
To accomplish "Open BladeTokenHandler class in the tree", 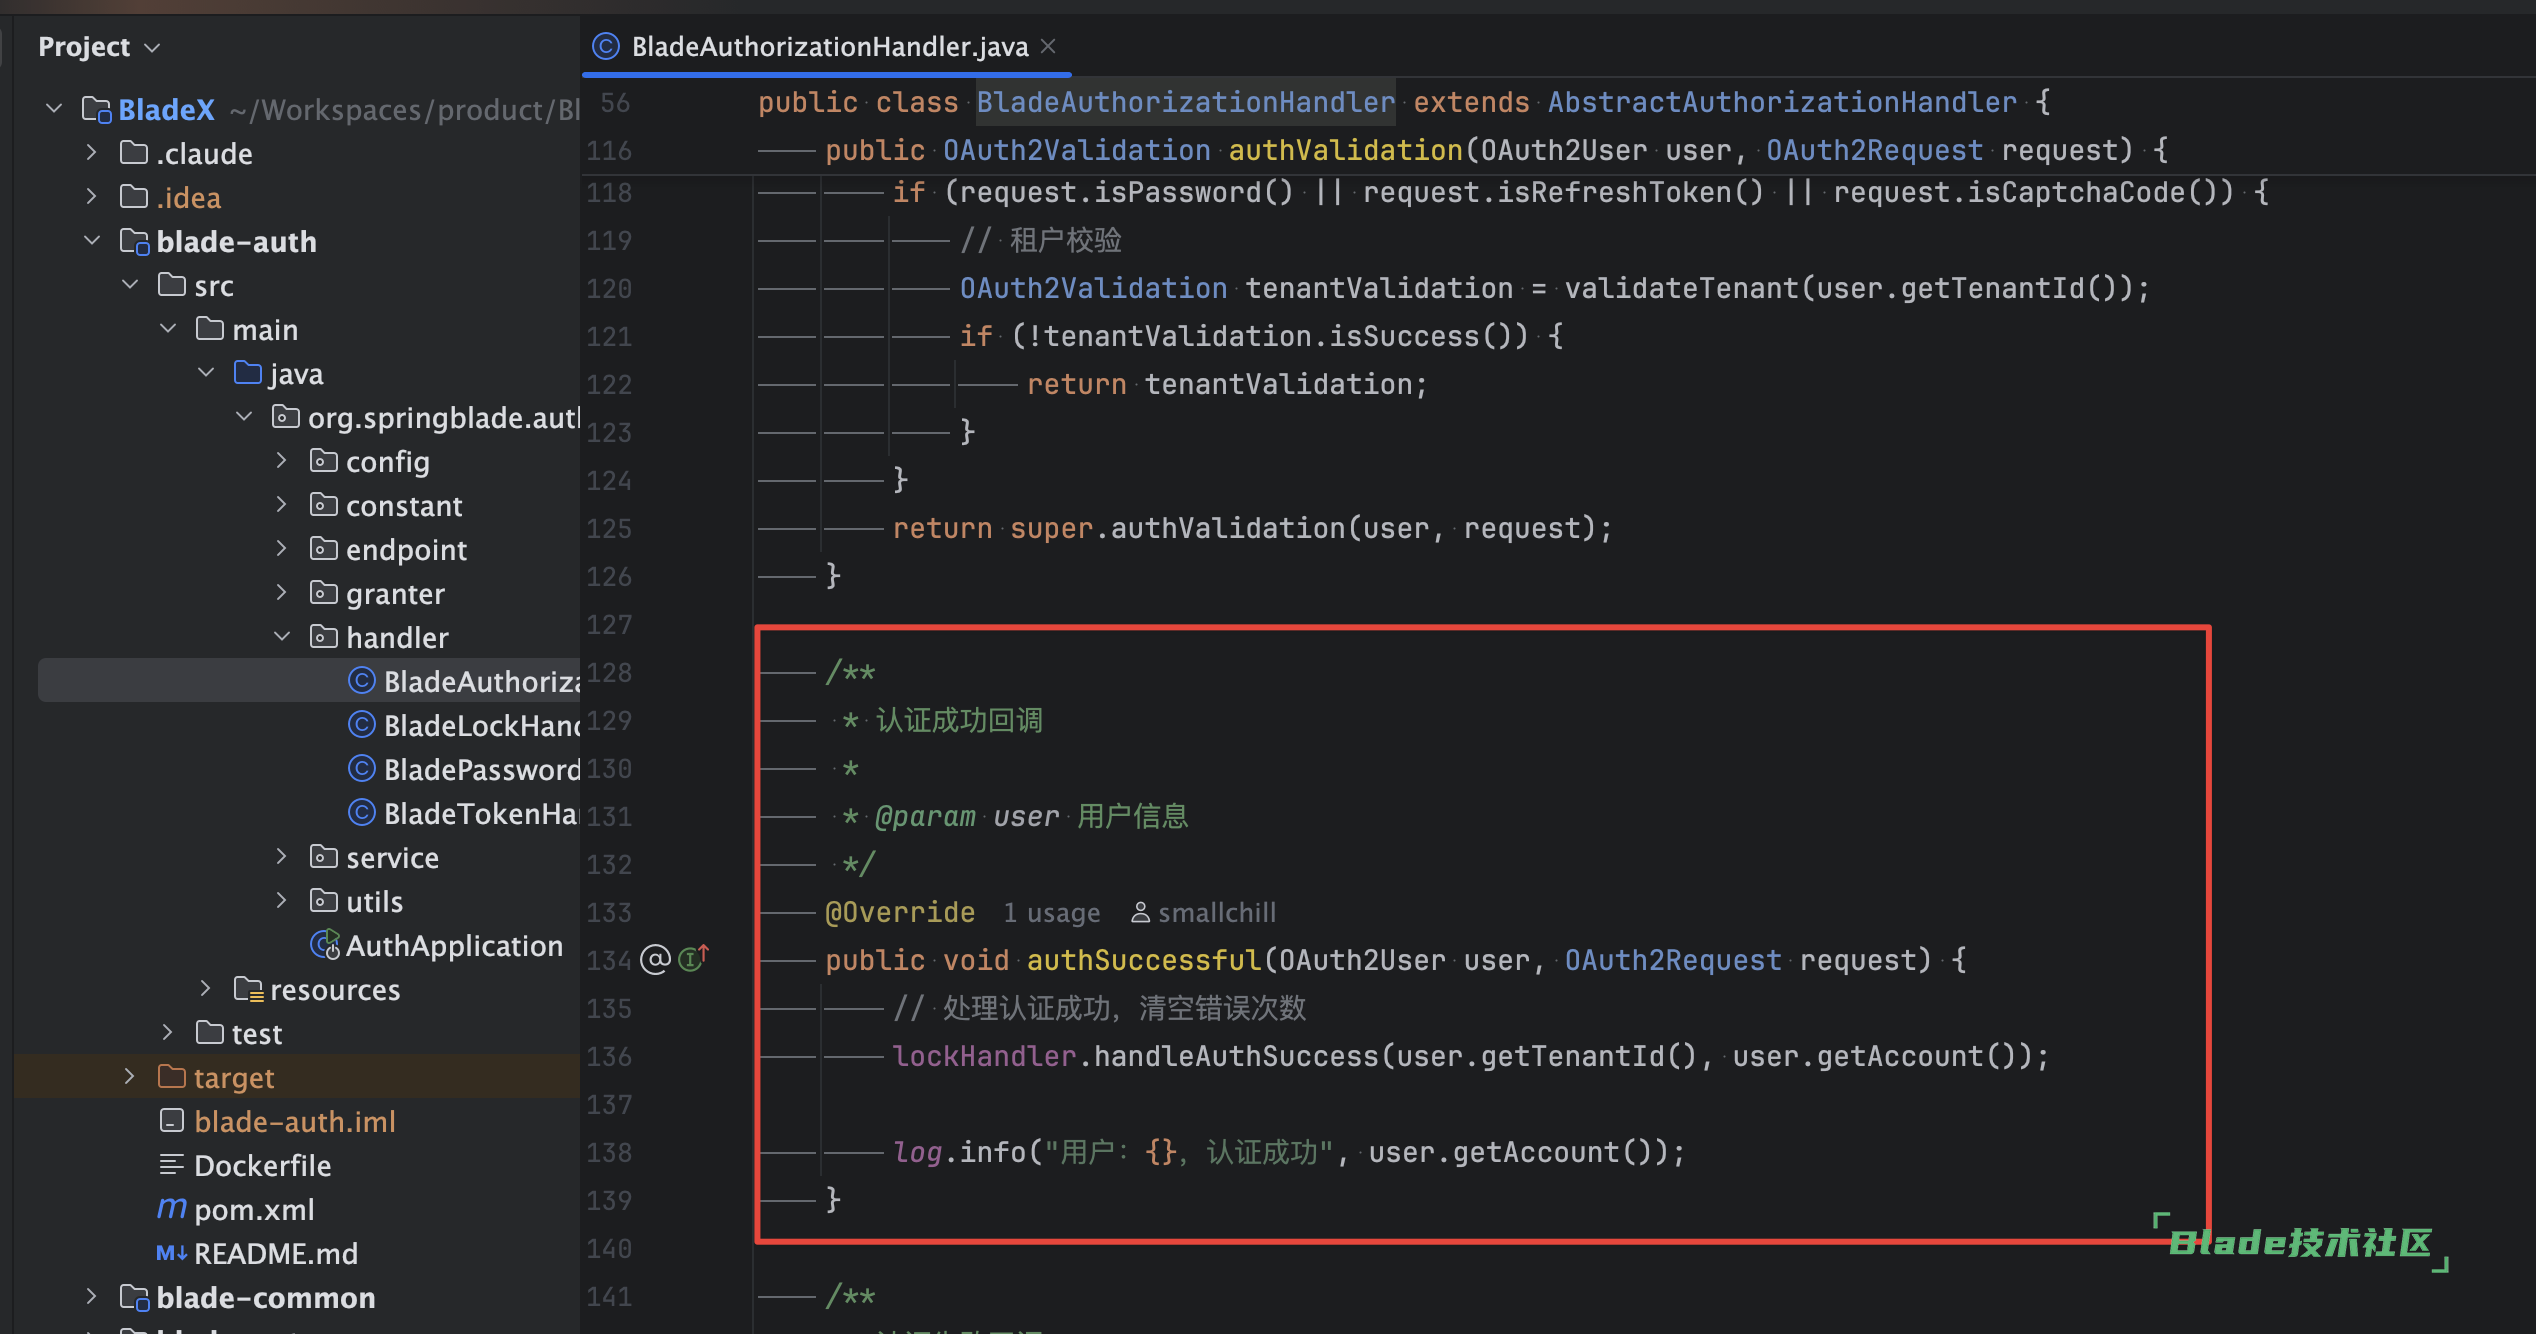I will [x=478, y=813].
